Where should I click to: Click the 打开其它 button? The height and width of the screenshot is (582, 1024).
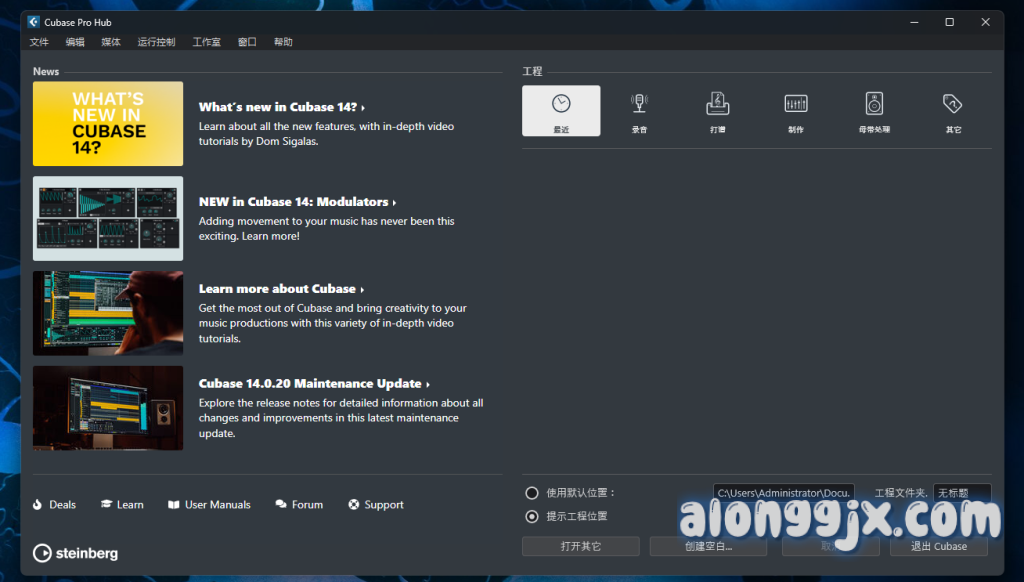580,546
